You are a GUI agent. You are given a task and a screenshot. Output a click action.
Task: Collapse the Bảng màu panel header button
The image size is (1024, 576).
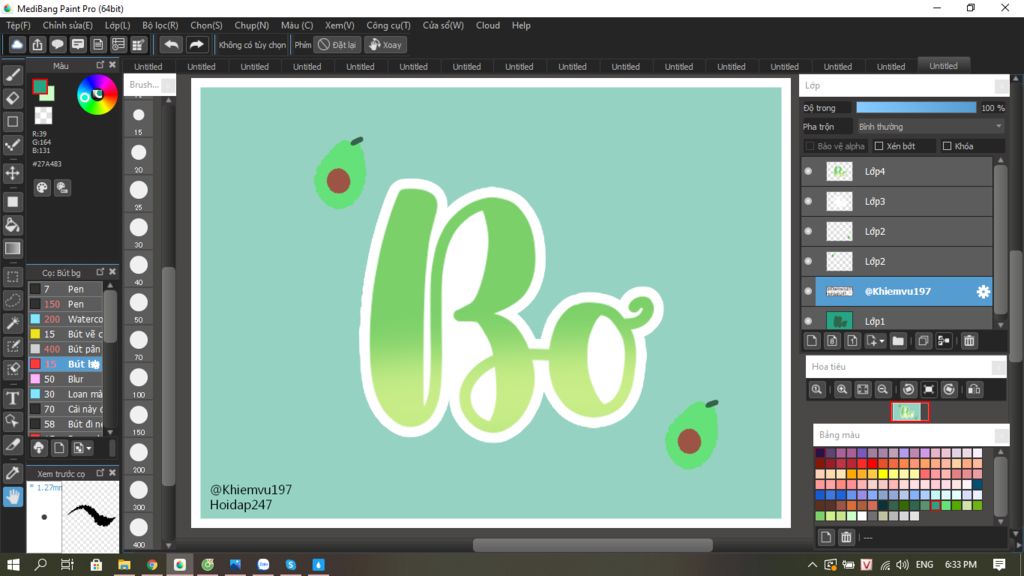pos(1001,436)
